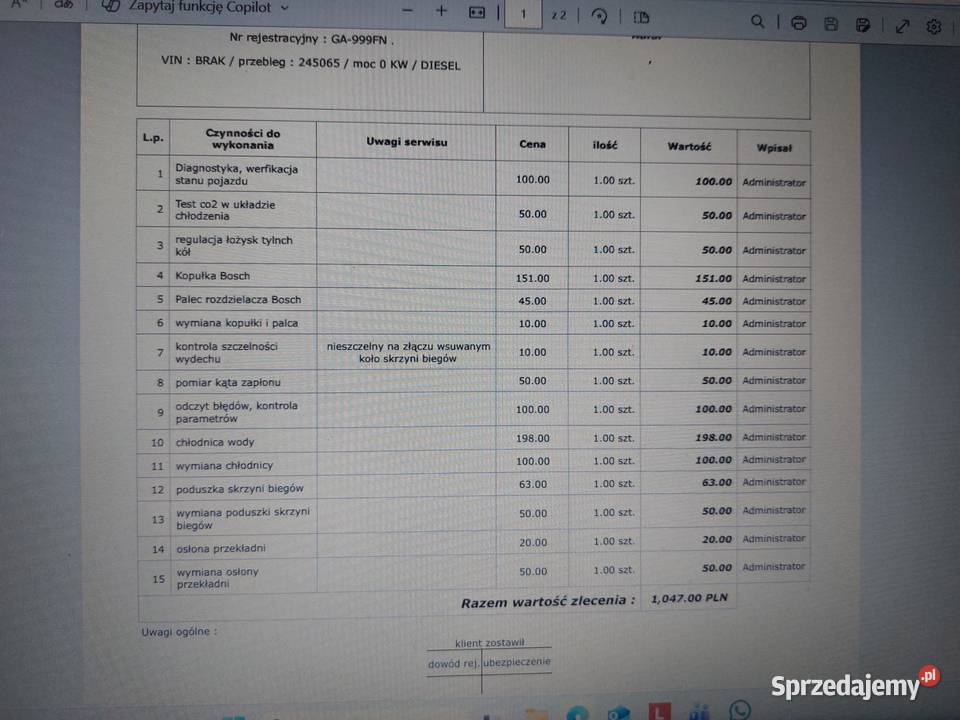Open Microsoft Edge from the taskbar
Viewport: 960px width, 720px height.
pos(577,714)
